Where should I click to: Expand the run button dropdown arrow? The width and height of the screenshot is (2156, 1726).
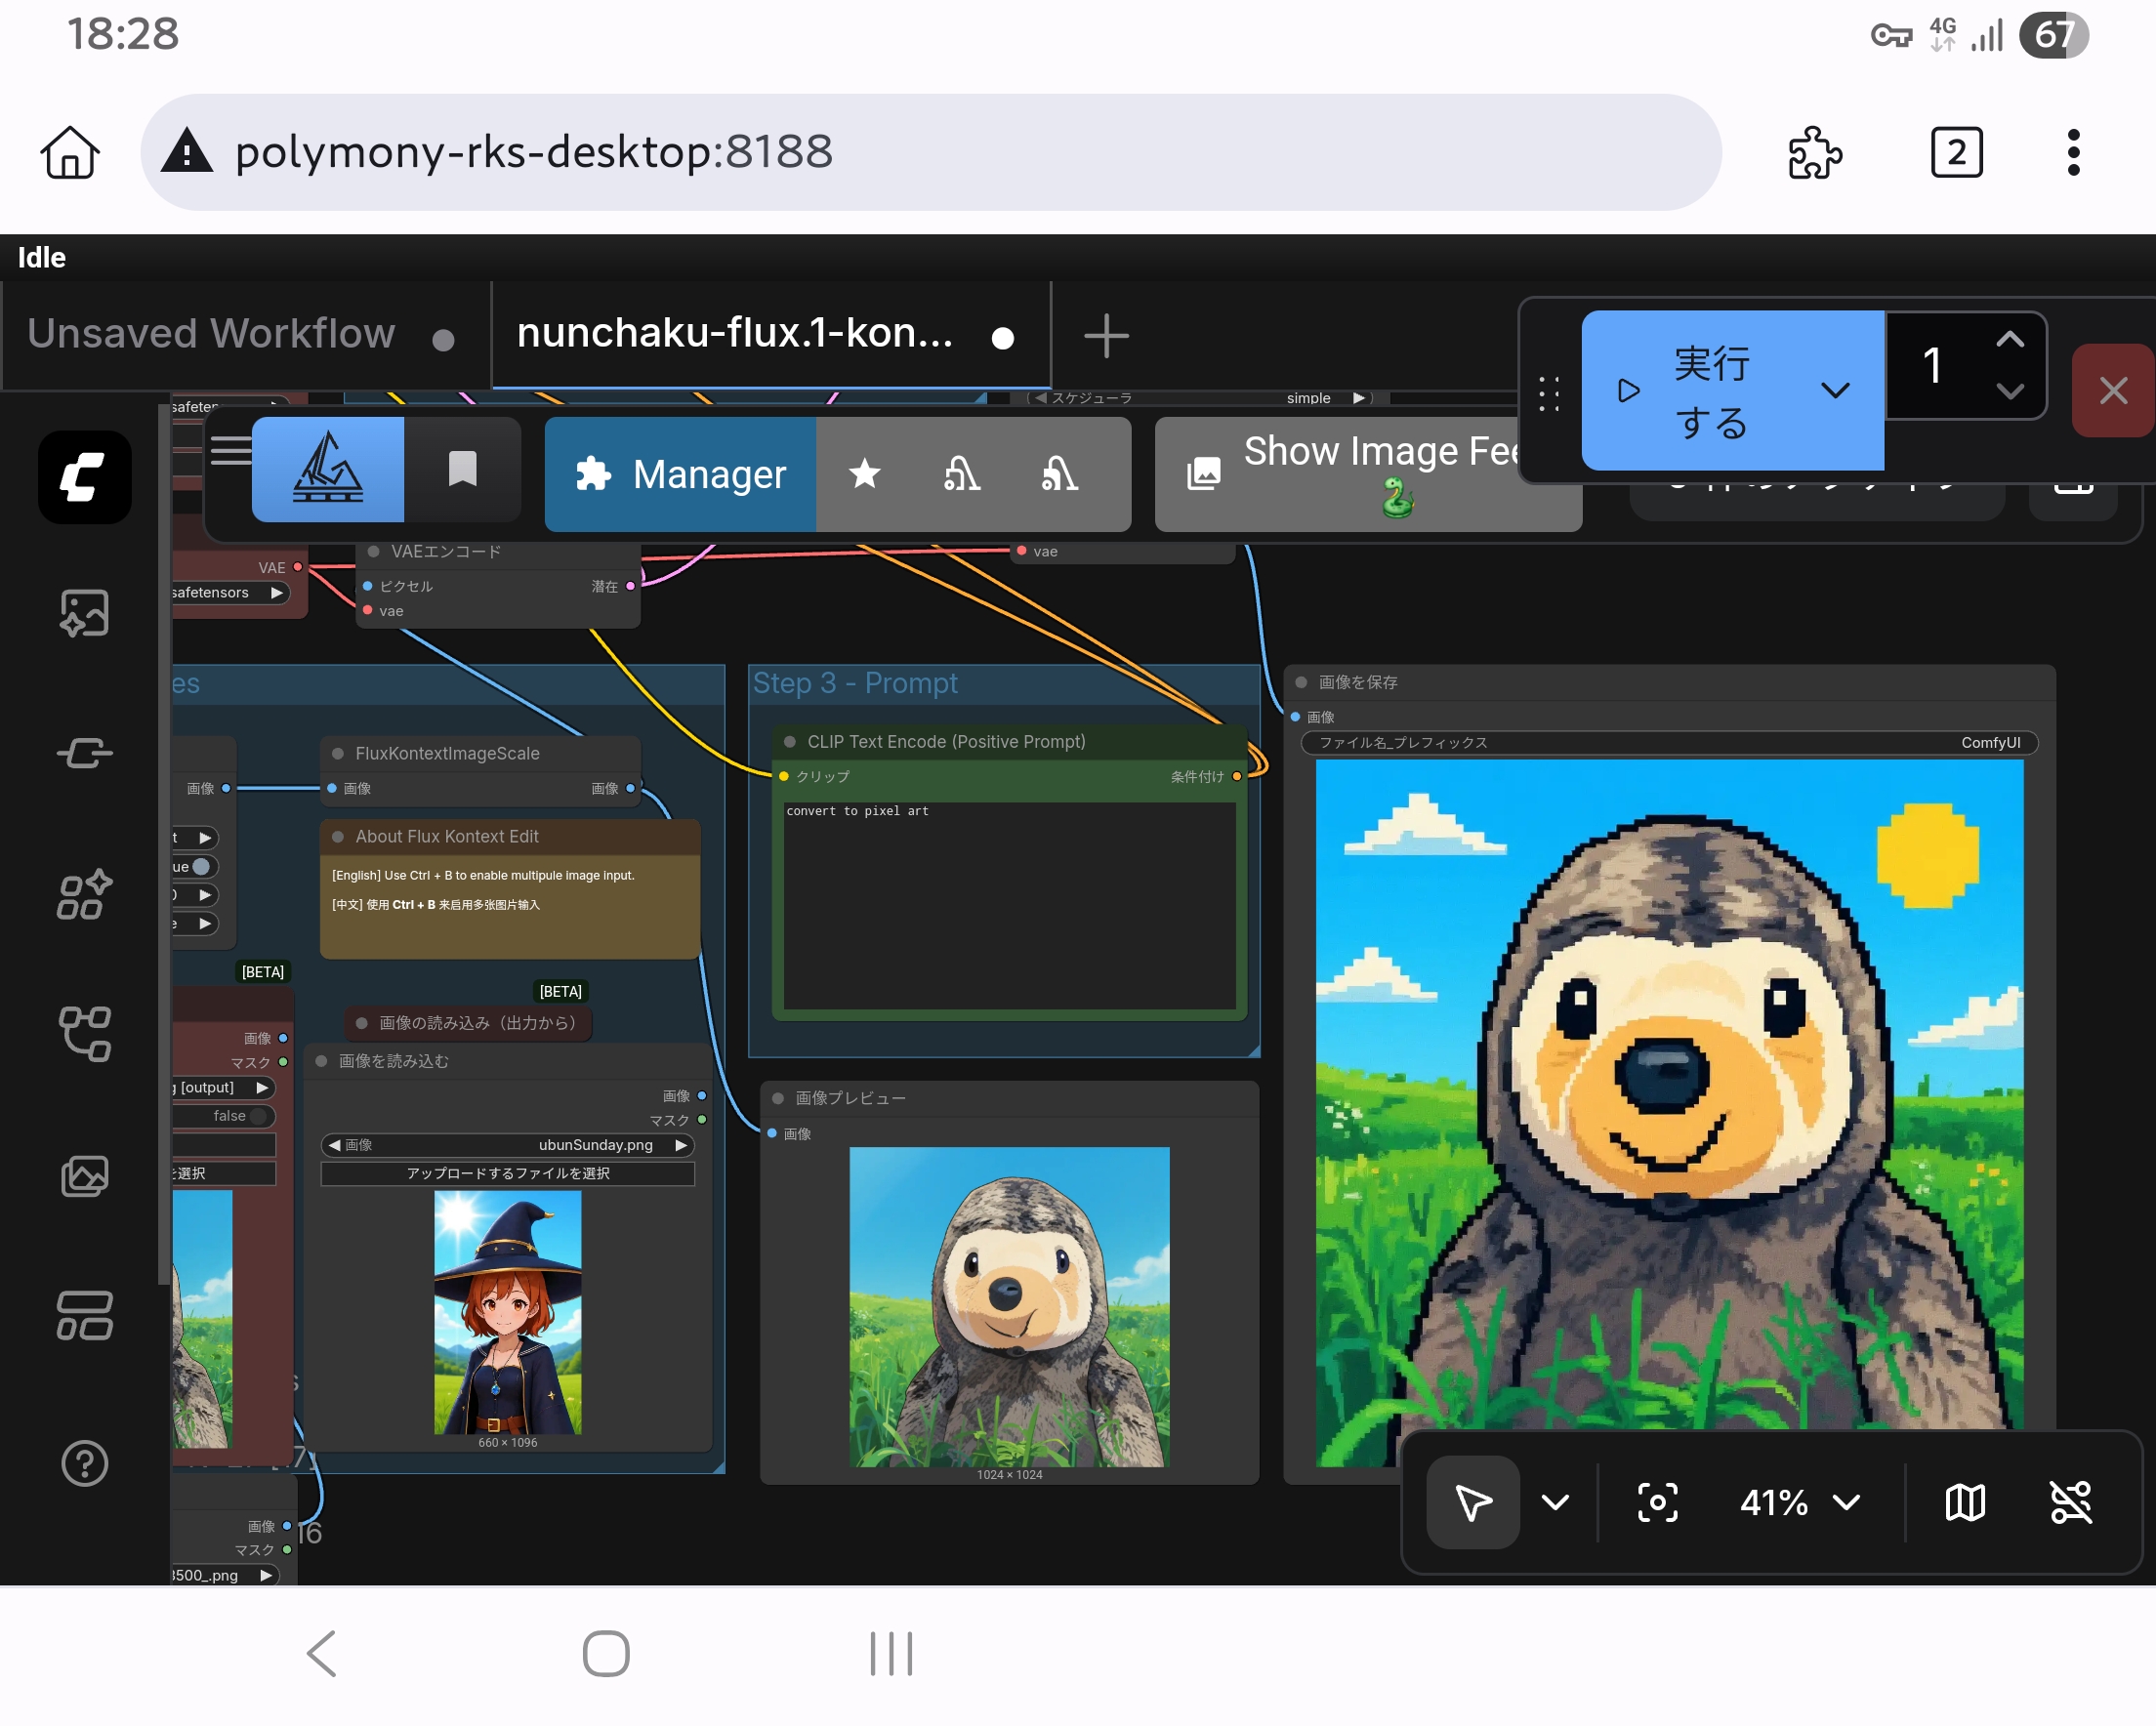[1834, 389]
